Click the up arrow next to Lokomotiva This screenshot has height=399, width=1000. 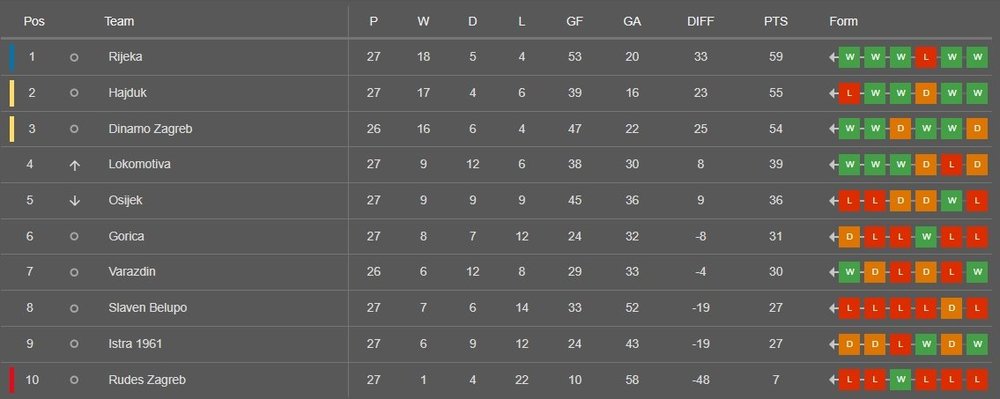click(74, 165)
